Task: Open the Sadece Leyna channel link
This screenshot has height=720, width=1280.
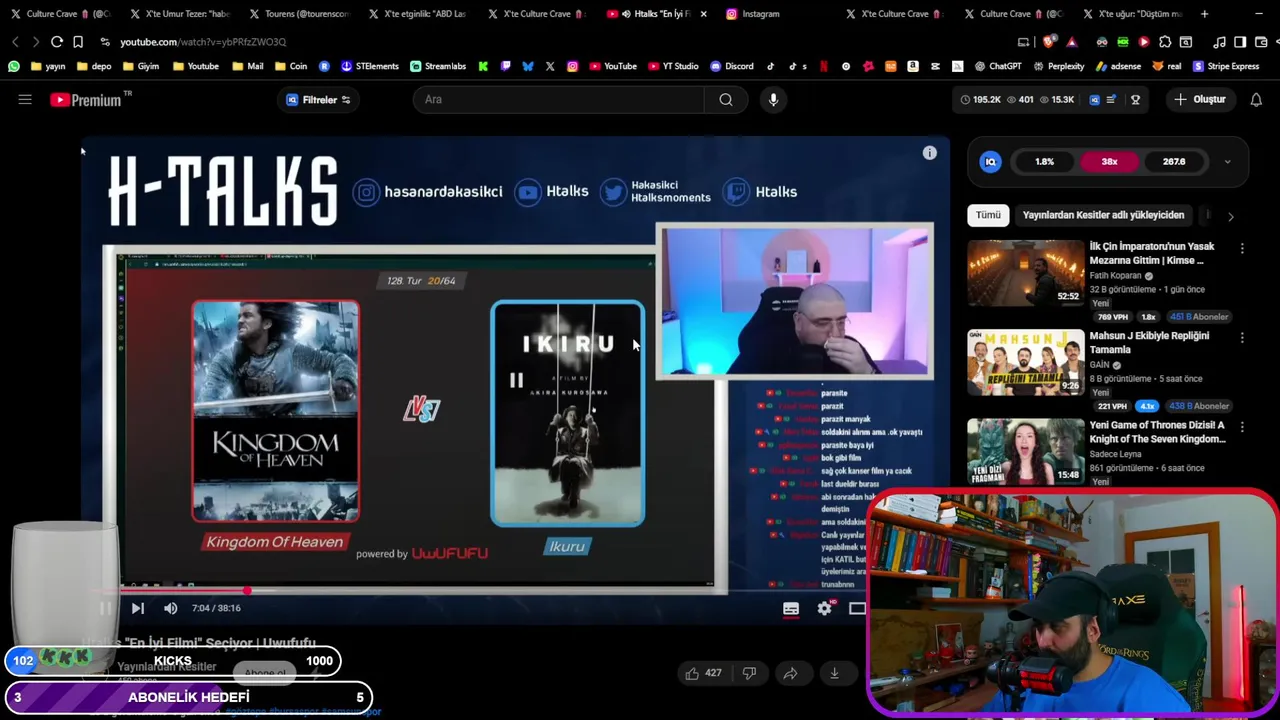Action: [x=1116, y=454]
